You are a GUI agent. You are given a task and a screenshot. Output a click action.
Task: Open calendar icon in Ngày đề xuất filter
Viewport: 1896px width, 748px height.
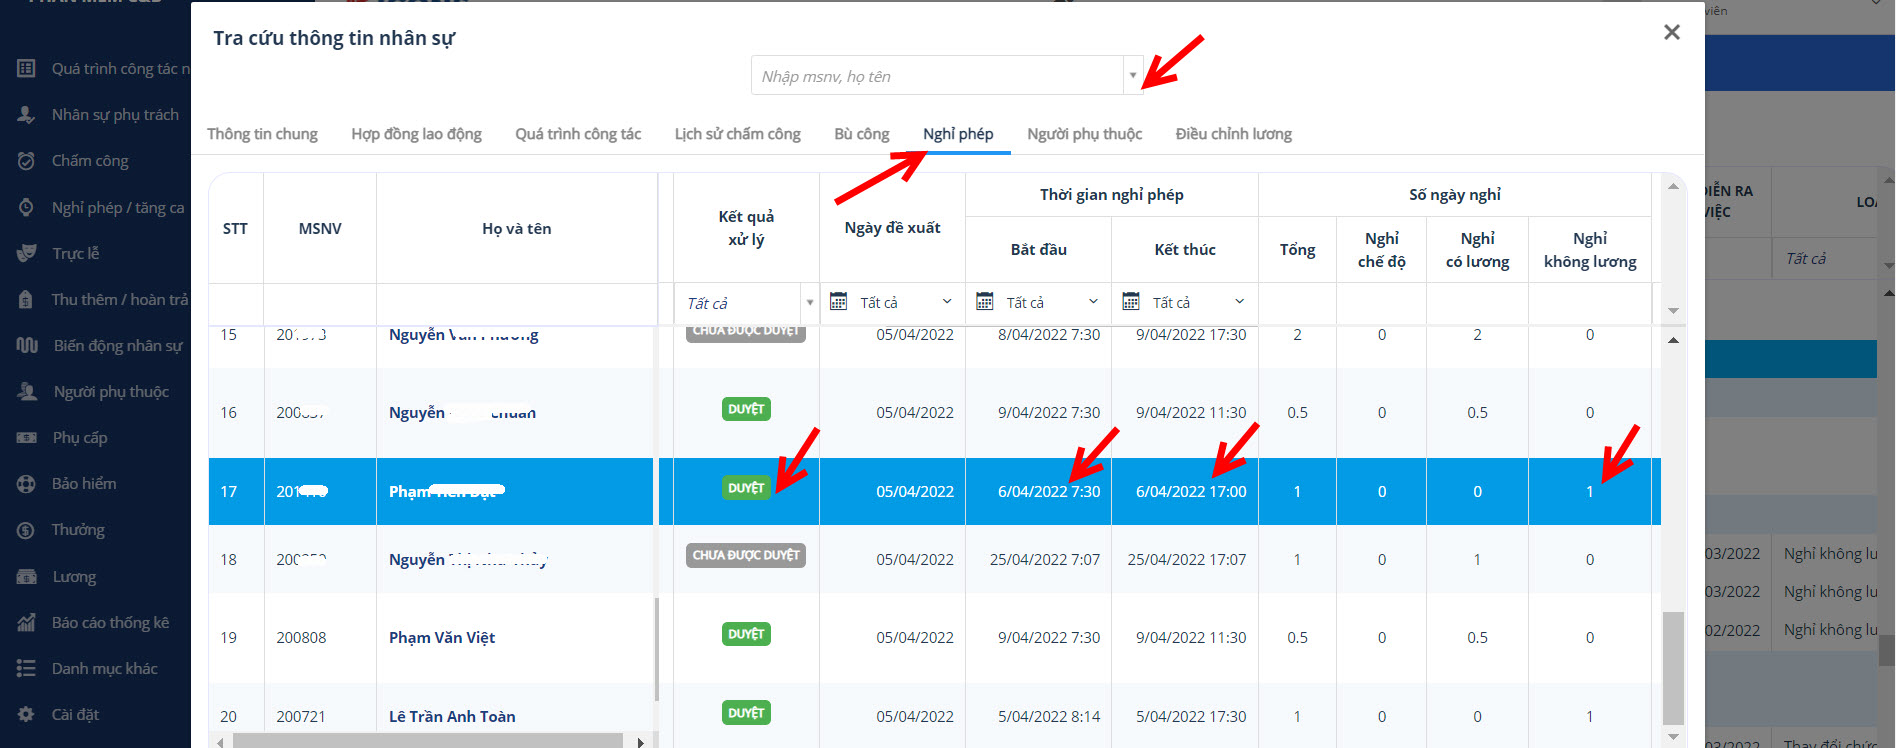(839, 302)
